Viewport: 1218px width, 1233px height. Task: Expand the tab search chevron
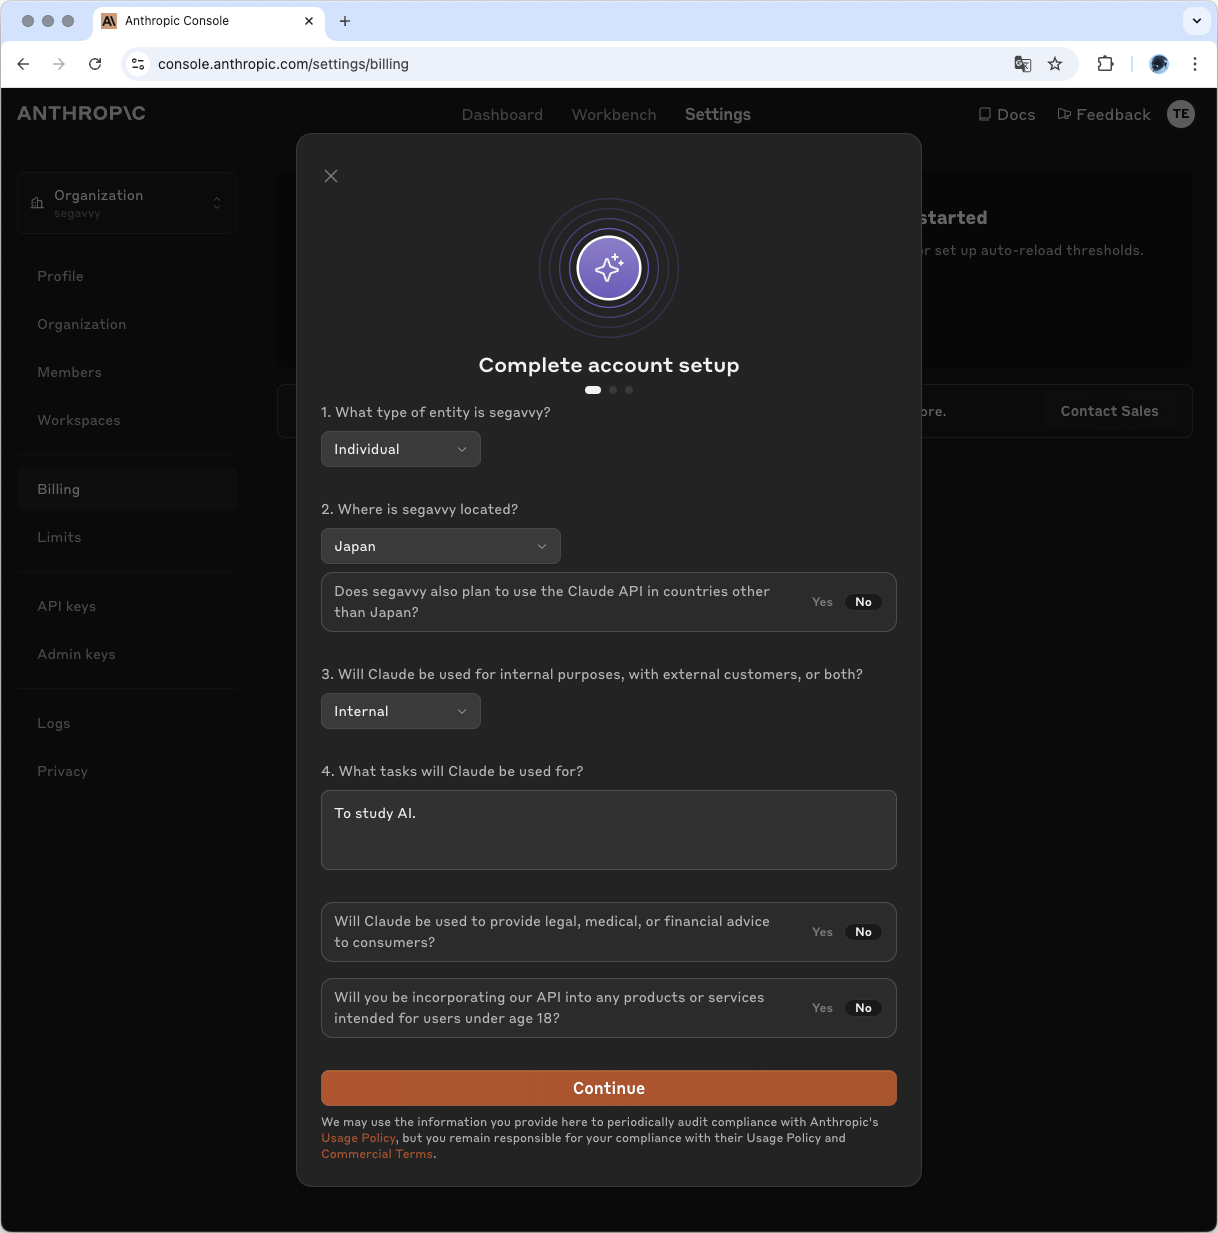[x=1196, y=20]
